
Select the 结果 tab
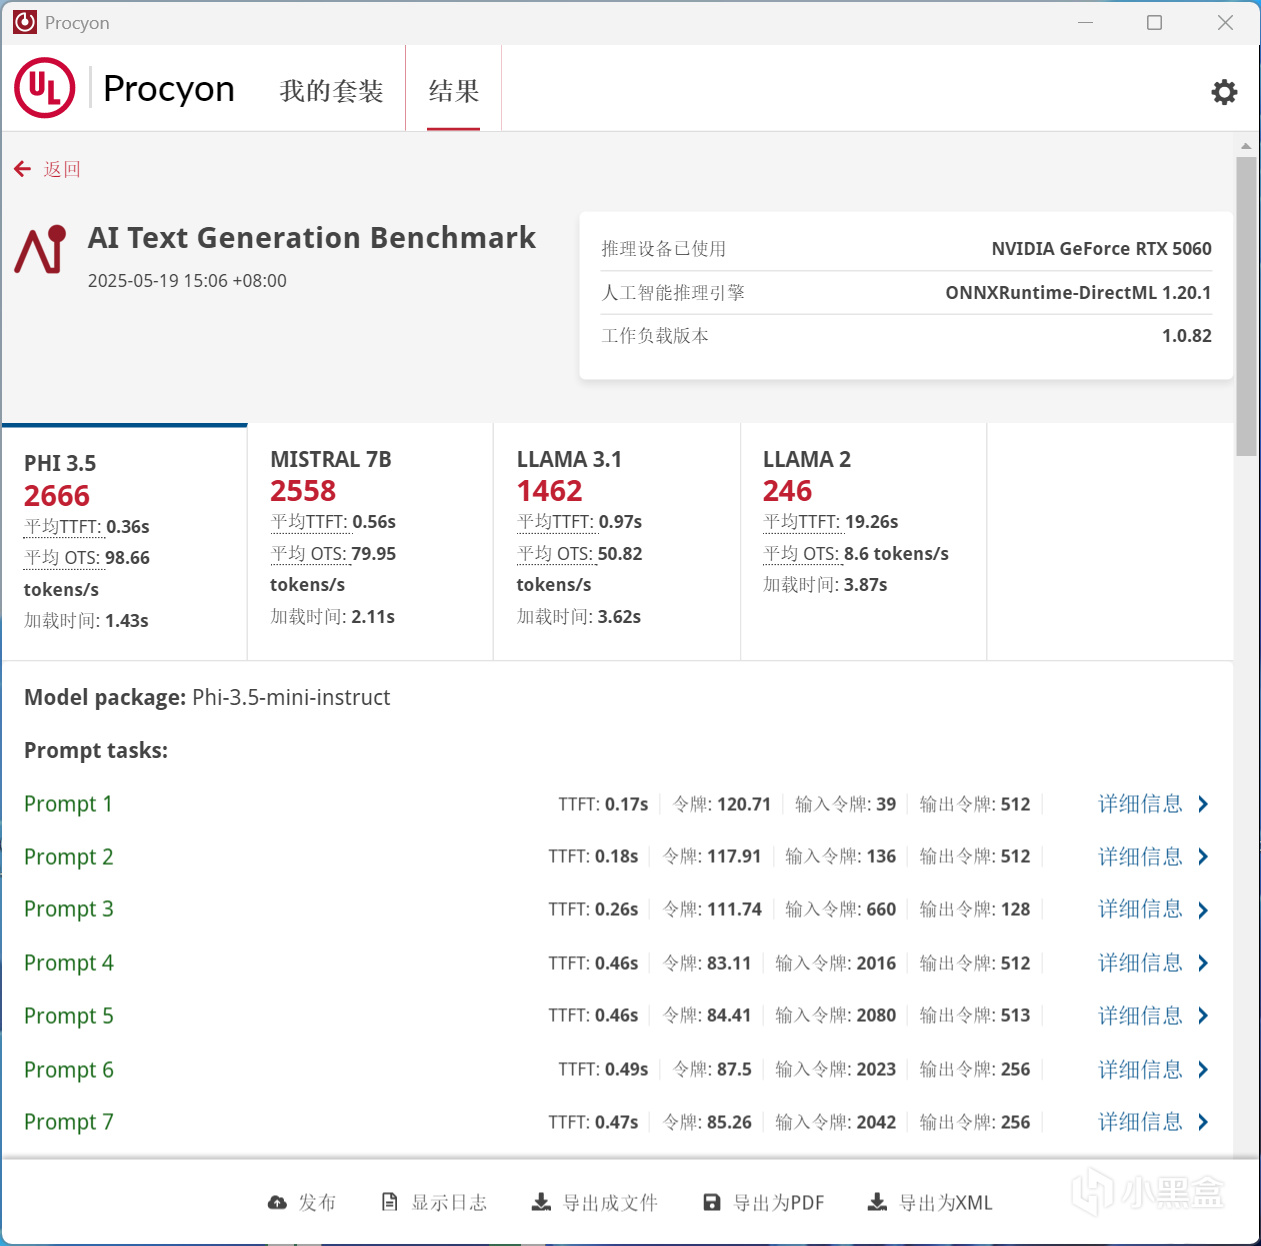click(453, 90)
